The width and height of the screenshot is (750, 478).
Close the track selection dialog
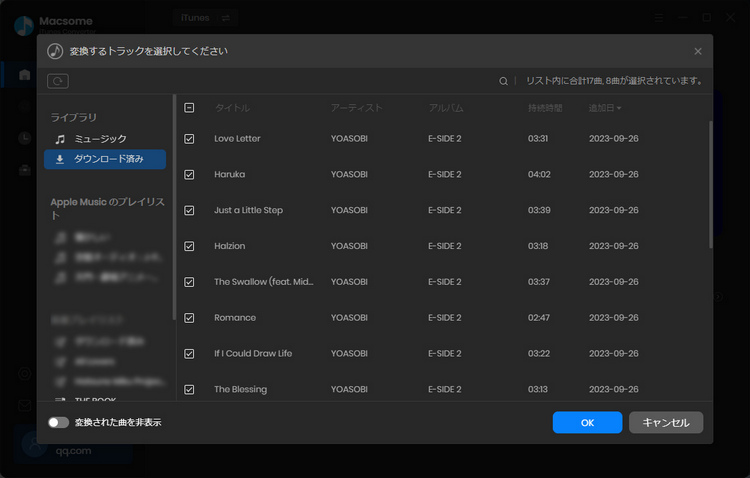pos(698,51)
